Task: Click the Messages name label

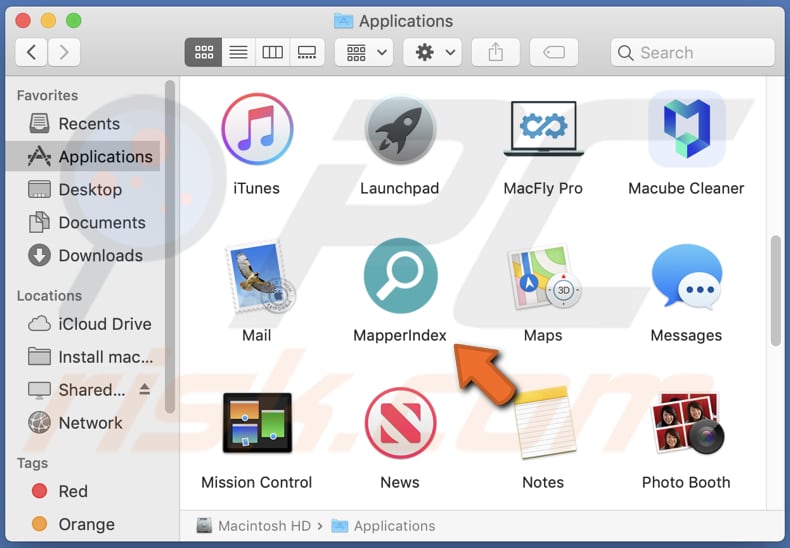Action: (x=686, y=335)
